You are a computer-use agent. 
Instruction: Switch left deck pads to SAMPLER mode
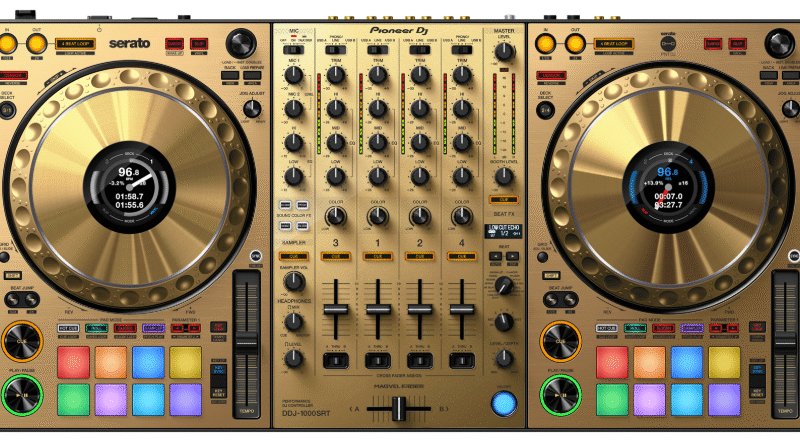153,327
